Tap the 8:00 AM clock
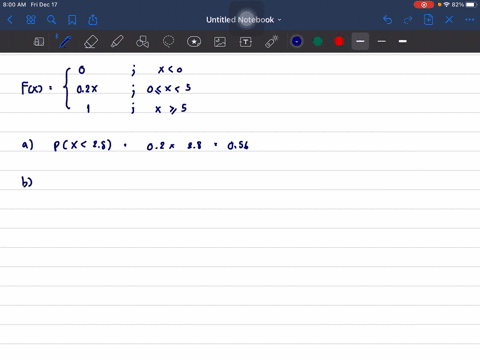The height and width of the screenshot is (360, 480). (x=14, y=5)
